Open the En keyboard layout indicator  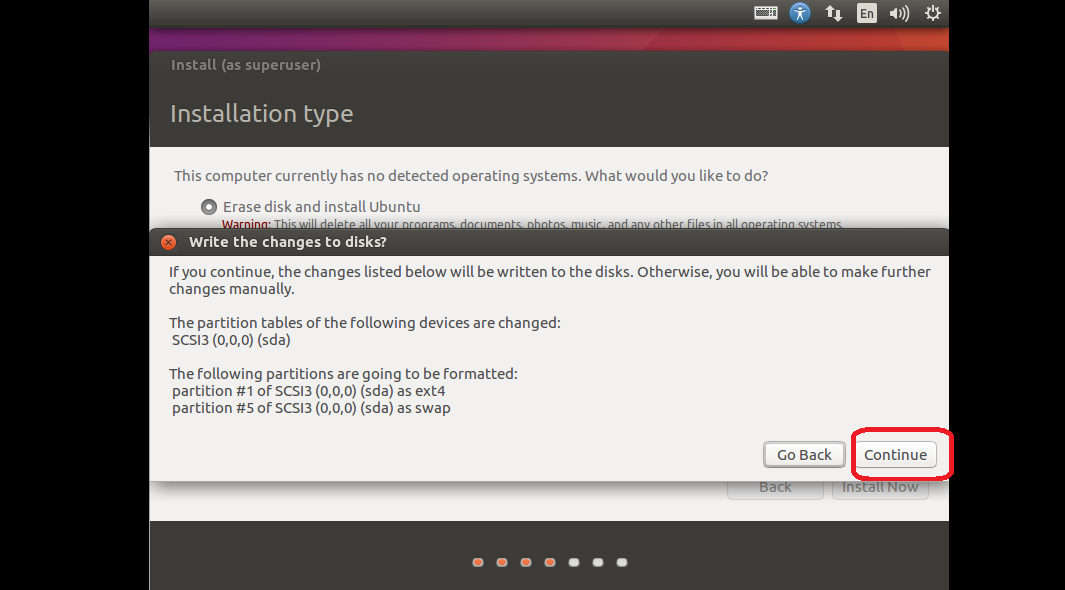867,13
